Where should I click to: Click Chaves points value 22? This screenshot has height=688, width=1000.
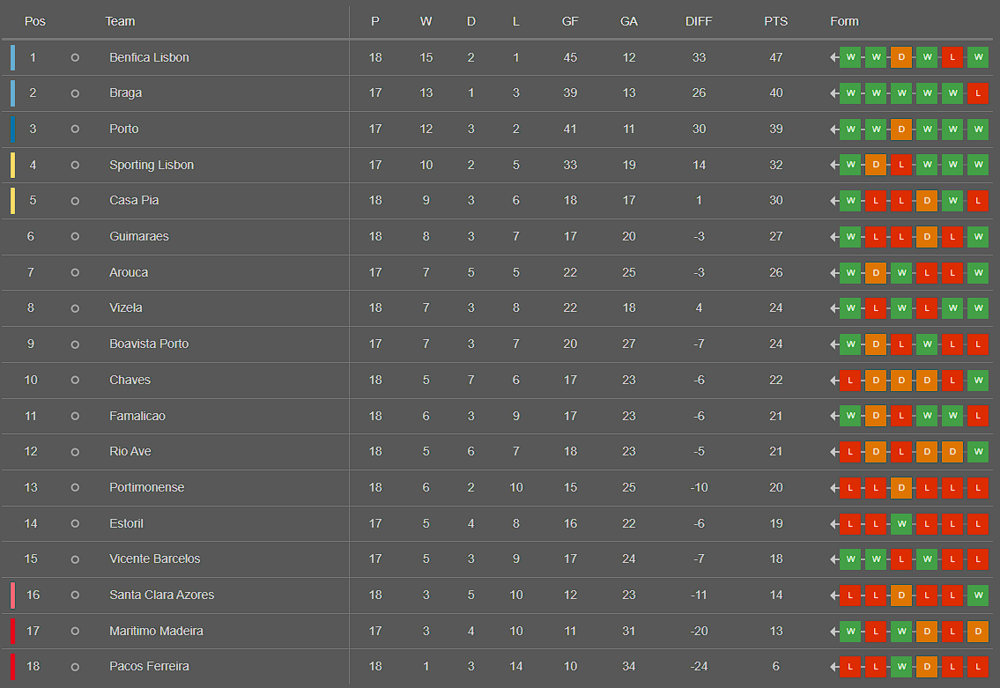[776, 379]
